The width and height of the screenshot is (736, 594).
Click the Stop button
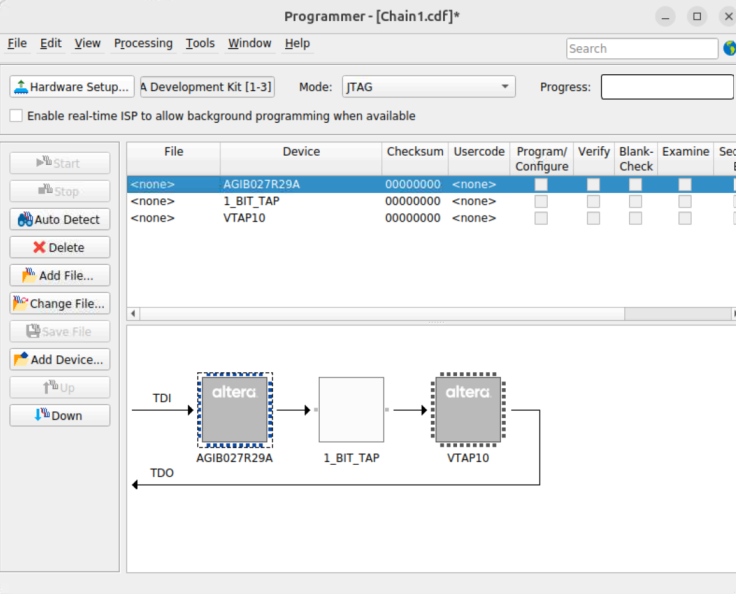60,191
